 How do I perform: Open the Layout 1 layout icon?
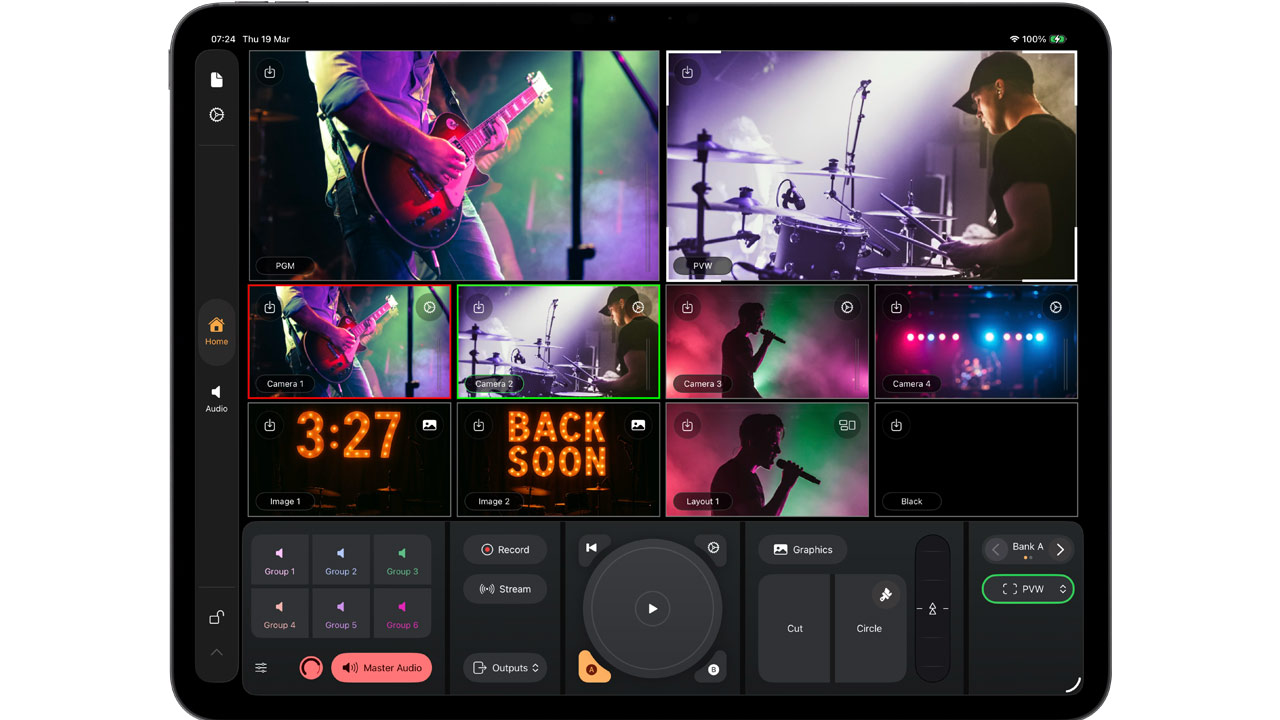point(847,425)
